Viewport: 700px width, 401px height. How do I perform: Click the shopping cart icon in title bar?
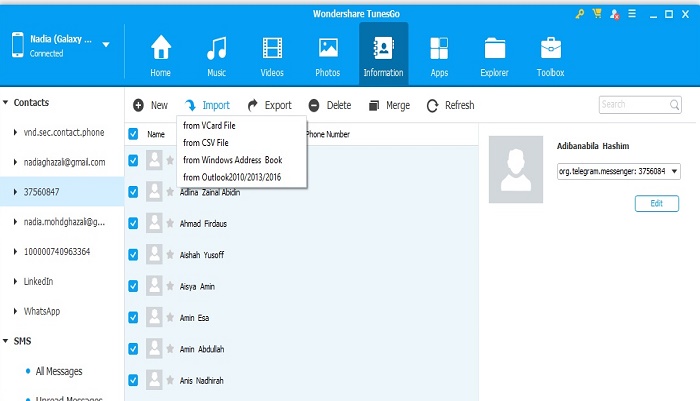pos(597,13)
